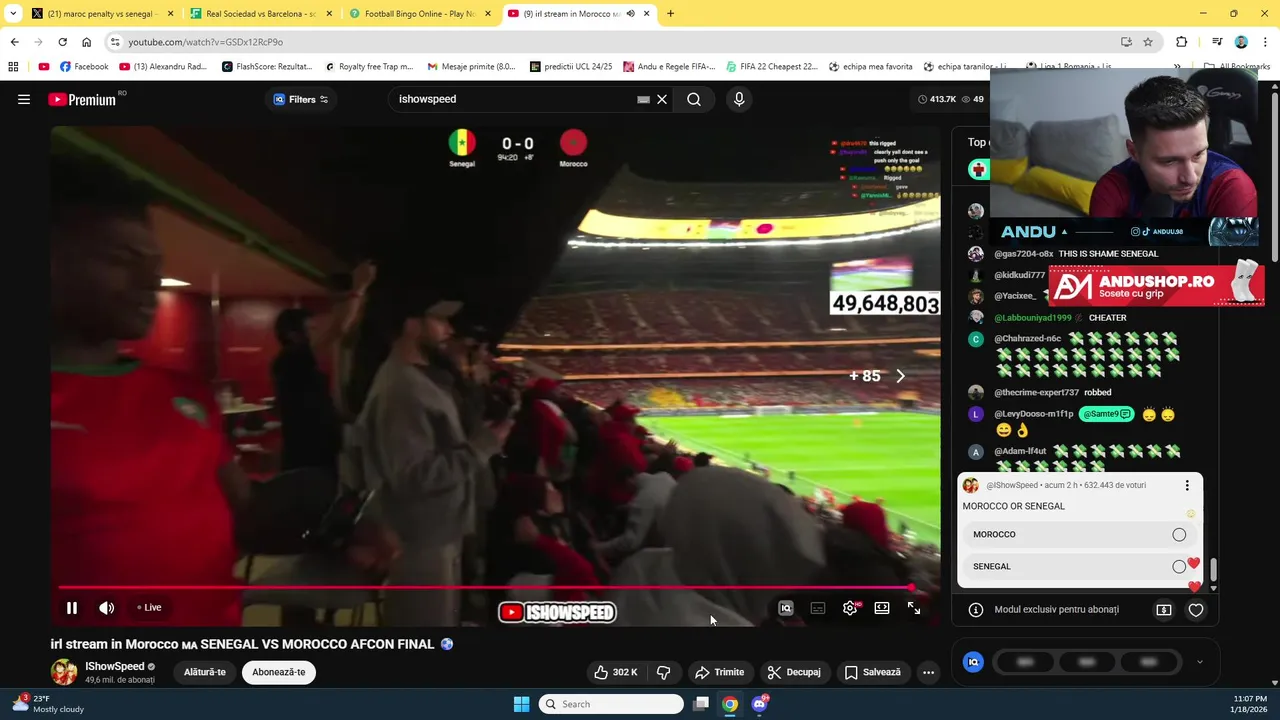Switch to Real Sociedad vs Barcelona tab
The width and height of the screenshot is (1280, 720).
260,14
